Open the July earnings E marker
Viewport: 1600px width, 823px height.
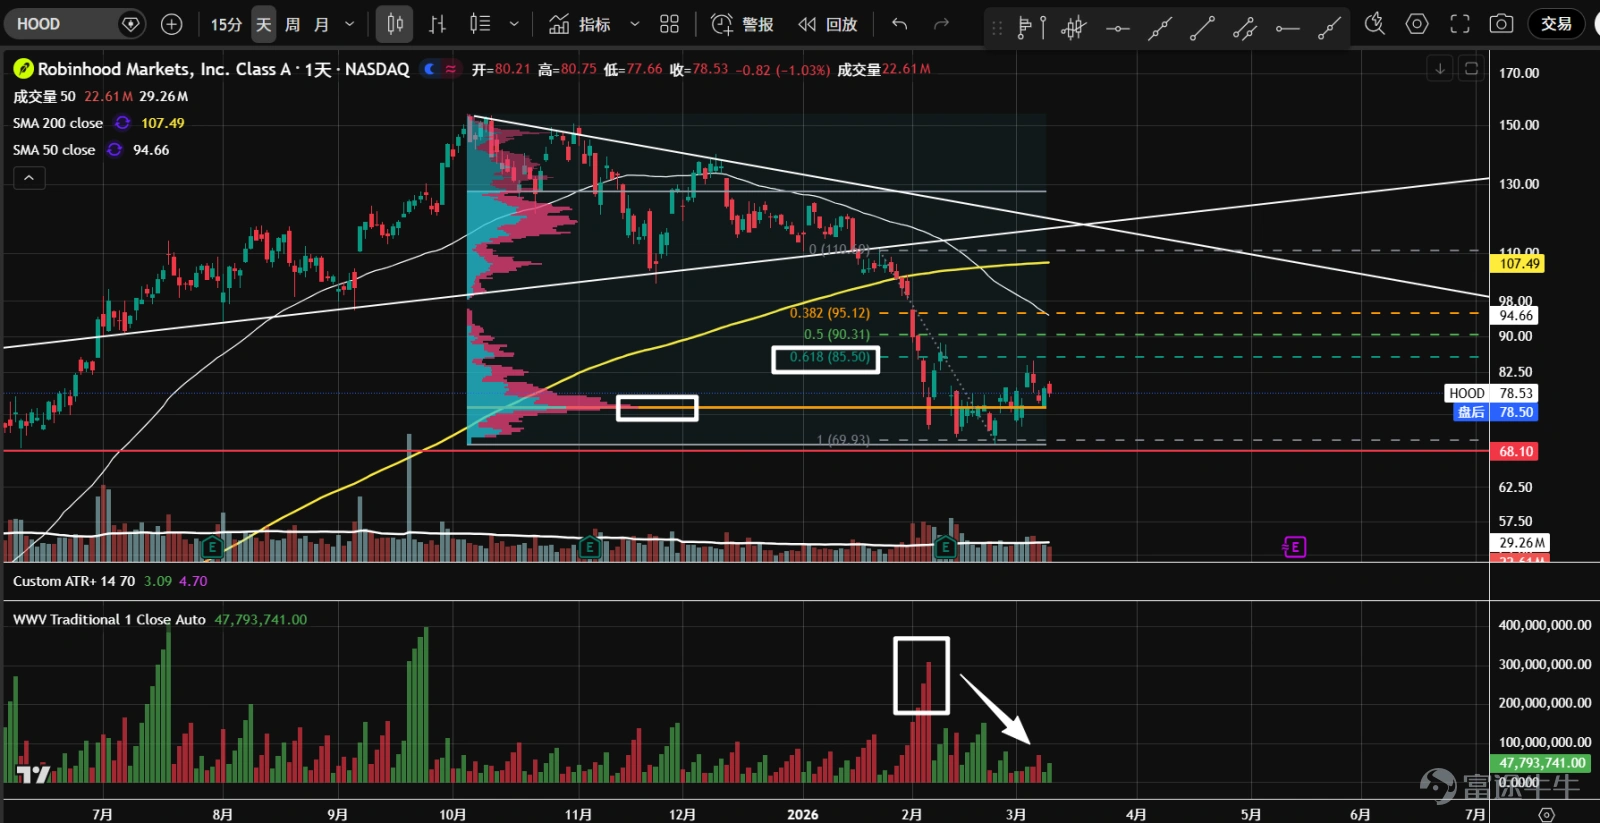coord(212,547)
